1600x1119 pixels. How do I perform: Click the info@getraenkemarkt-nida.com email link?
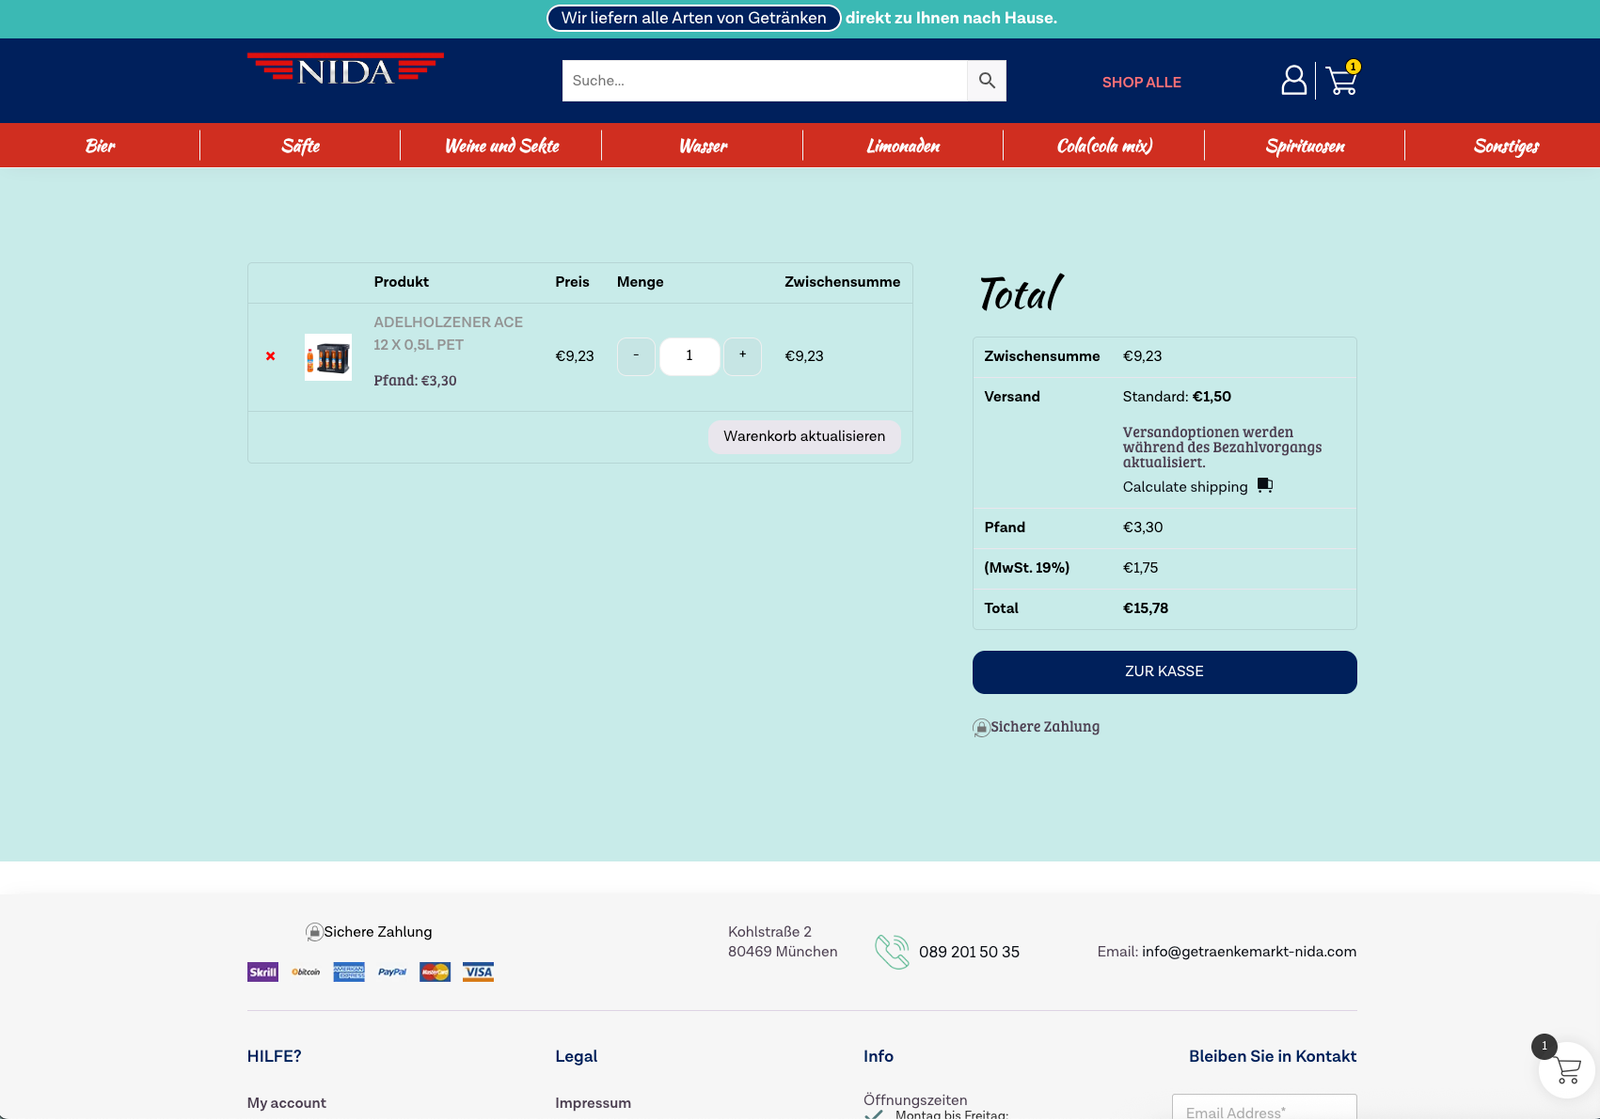1249,952
